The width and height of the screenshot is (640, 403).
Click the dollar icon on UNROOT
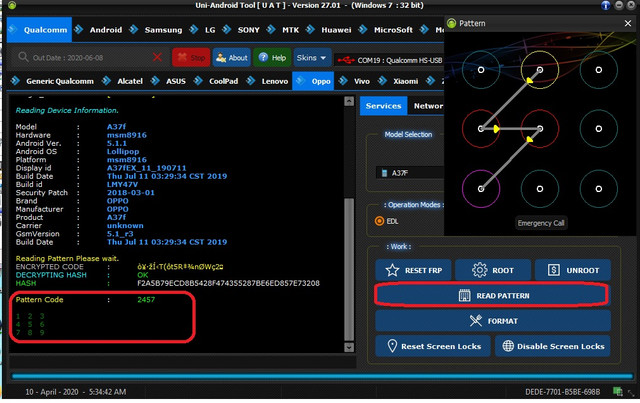point(554,270)
